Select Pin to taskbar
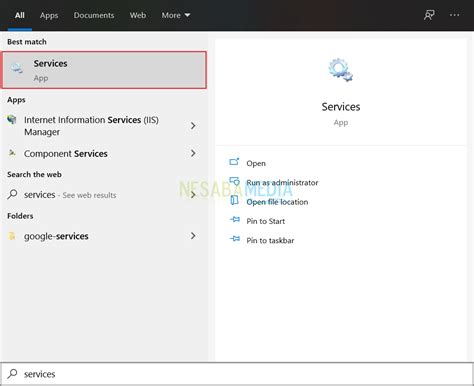Screen dimensions: 474x386 click(x=270, y=241)
